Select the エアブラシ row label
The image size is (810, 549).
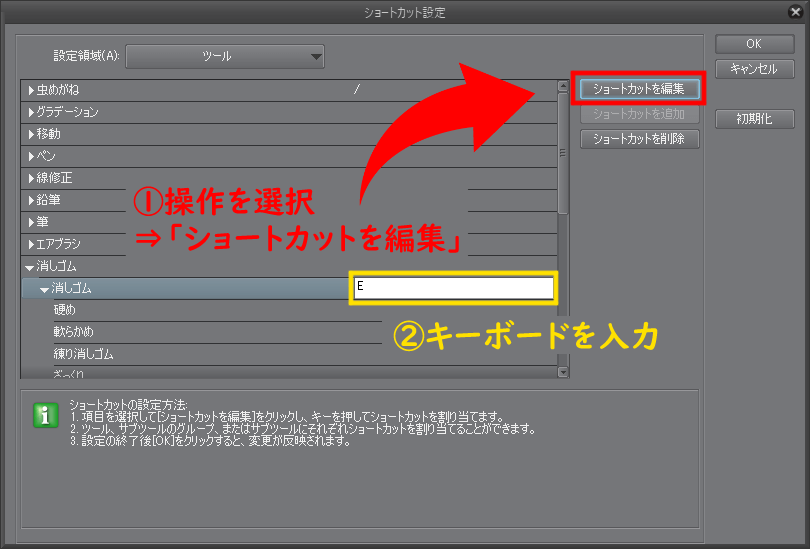[x=58, y=244]
